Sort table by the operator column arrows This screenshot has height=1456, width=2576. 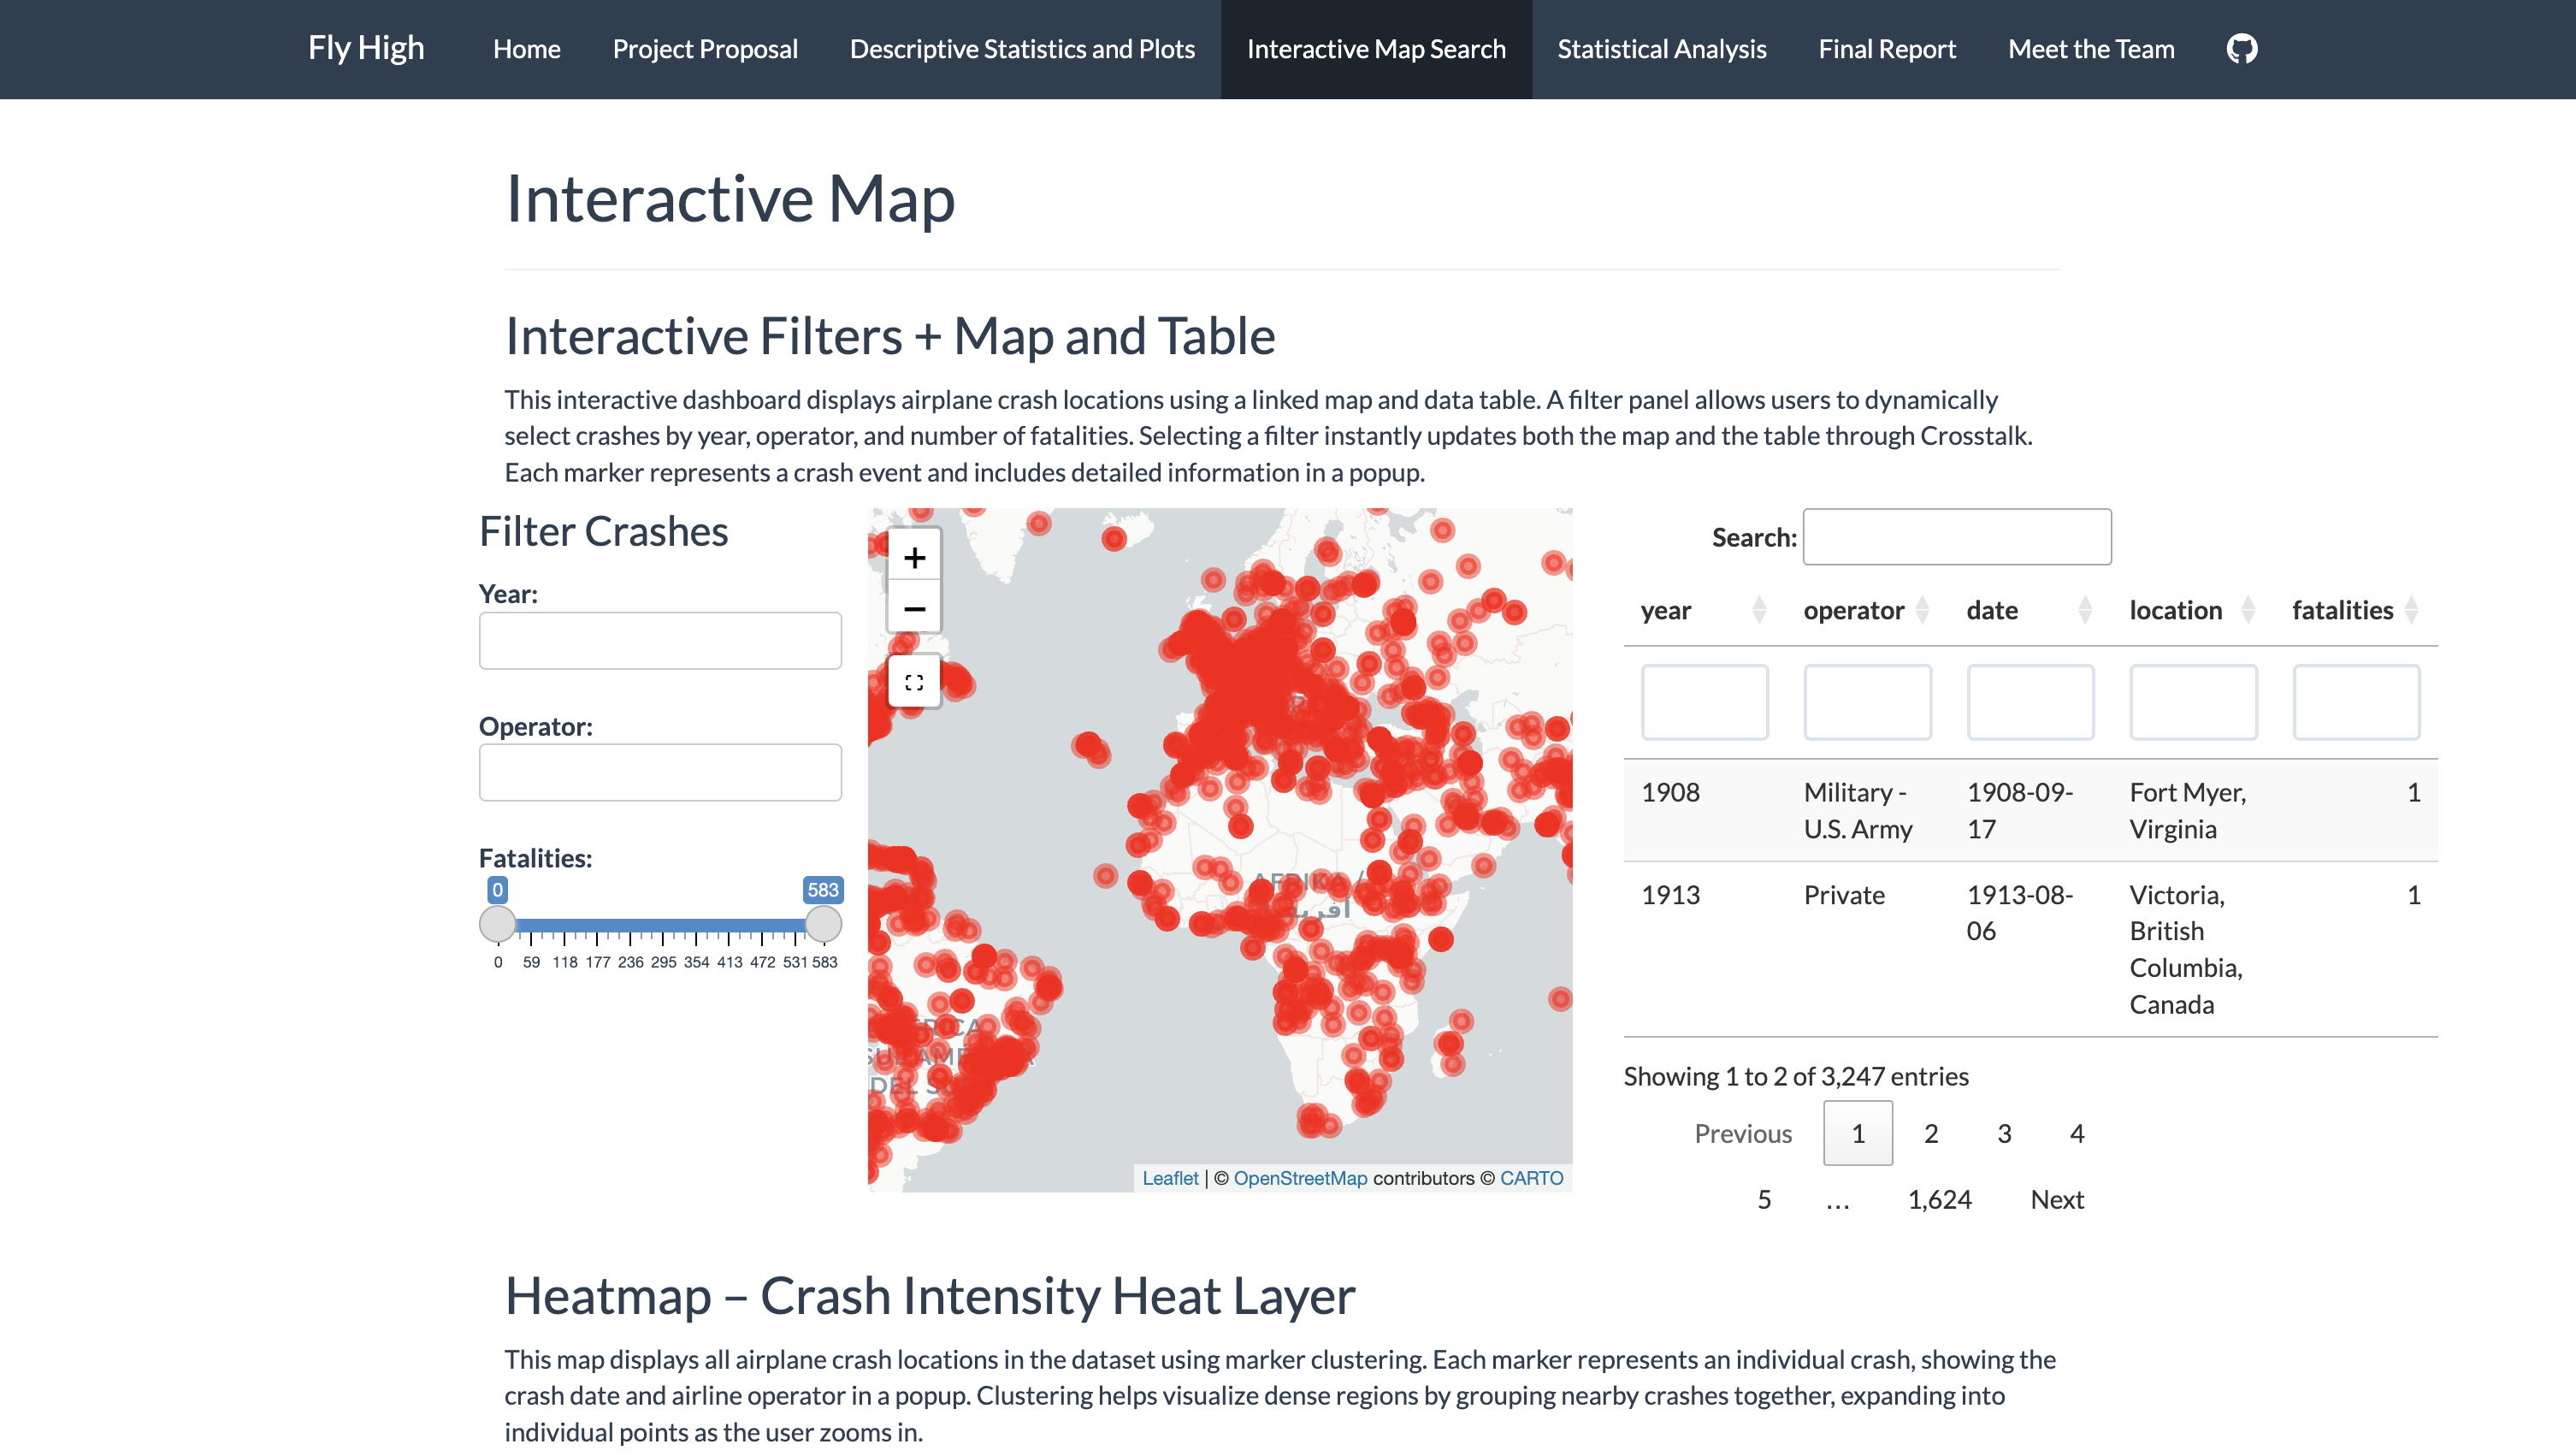click(1922, 610)
